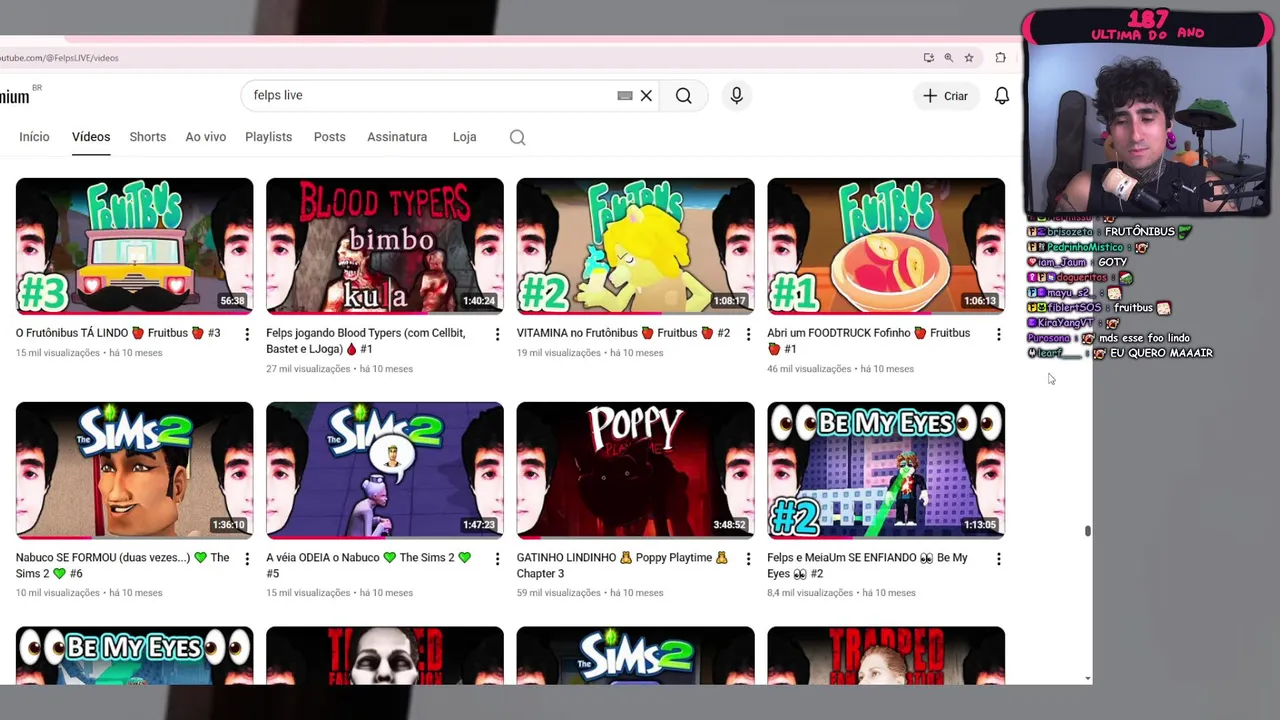Screen dimensions: 1280x720
Task: Open options menu for GATINHO LINDINHO video
Action: click(748, 559)
